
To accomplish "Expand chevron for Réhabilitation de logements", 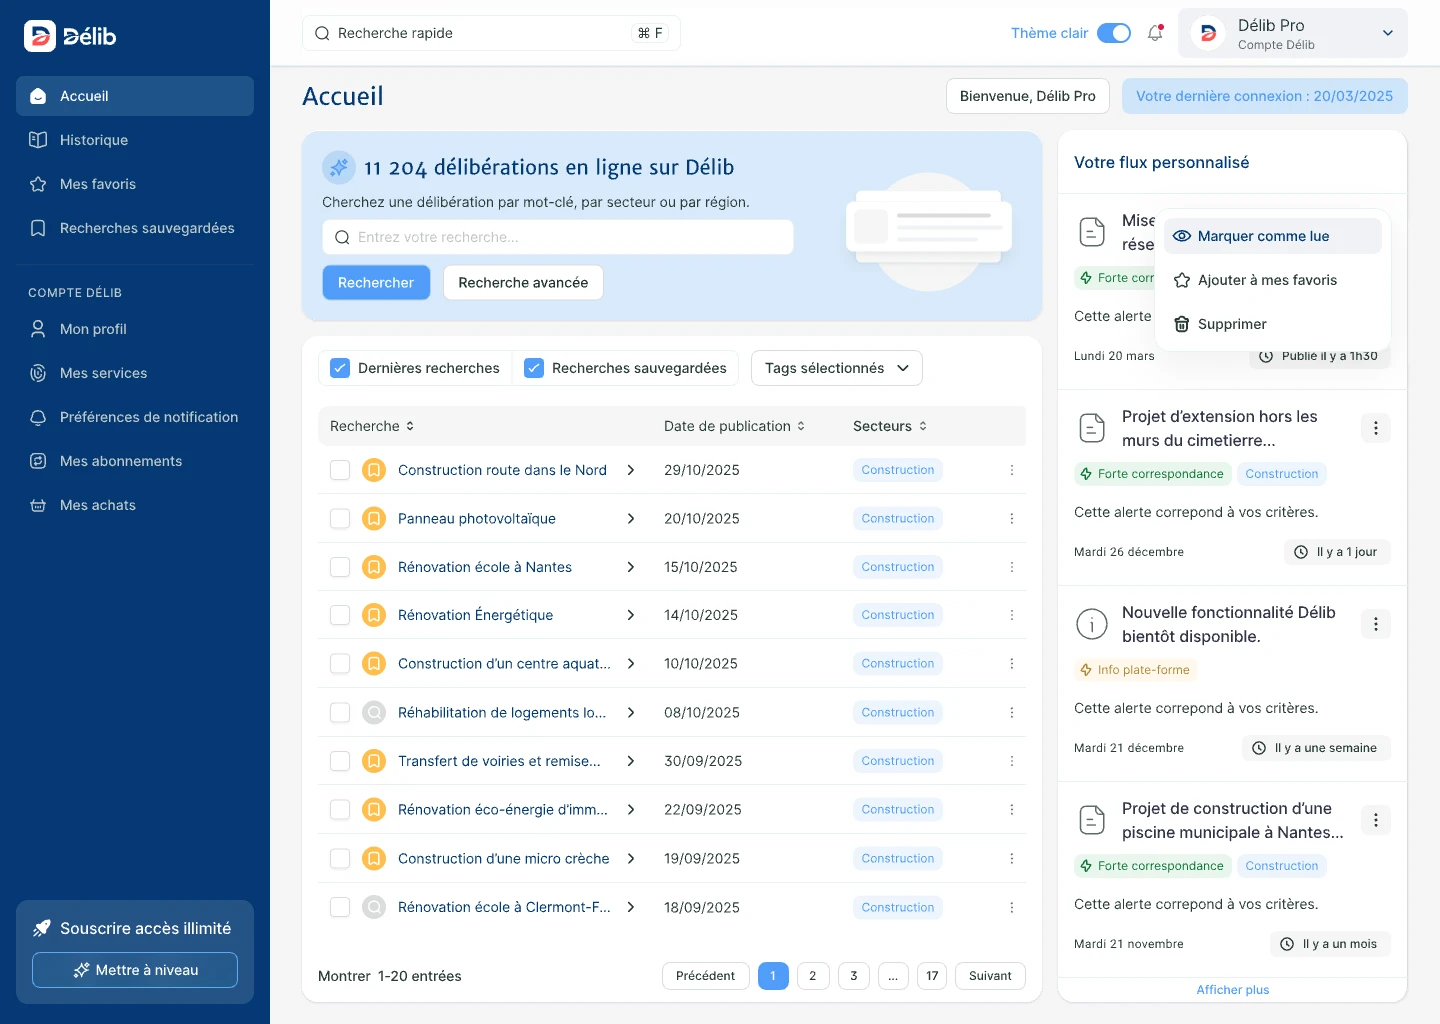I will coord(631,713).
